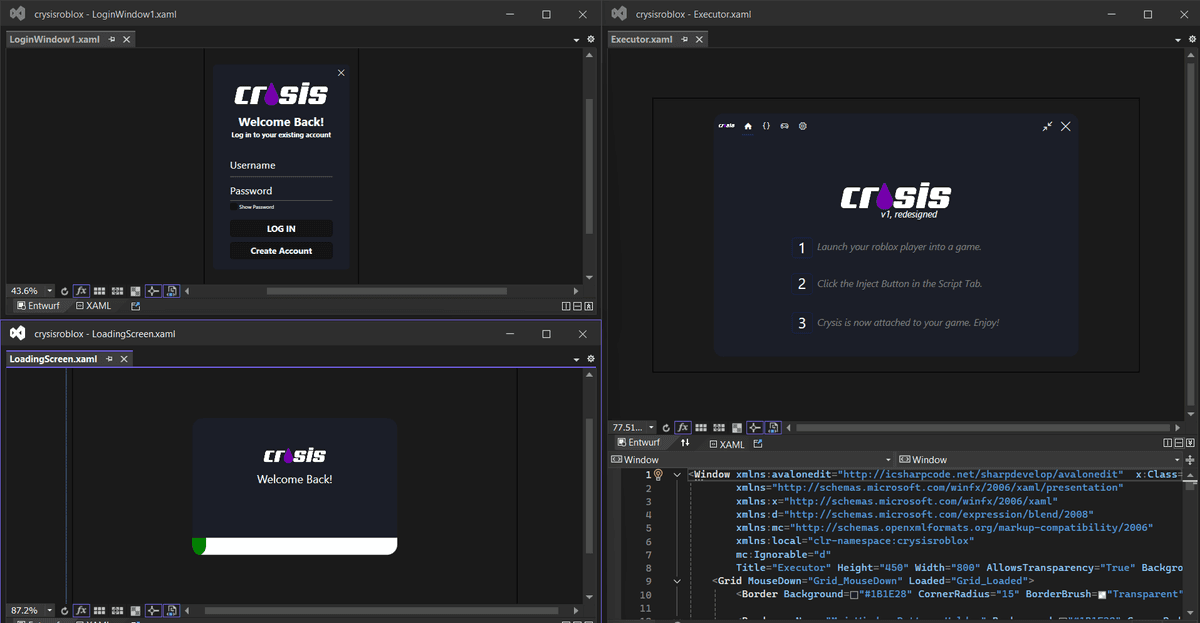Toggle snapping to snaplines in the Executor designer

click(x=755, y=427)
